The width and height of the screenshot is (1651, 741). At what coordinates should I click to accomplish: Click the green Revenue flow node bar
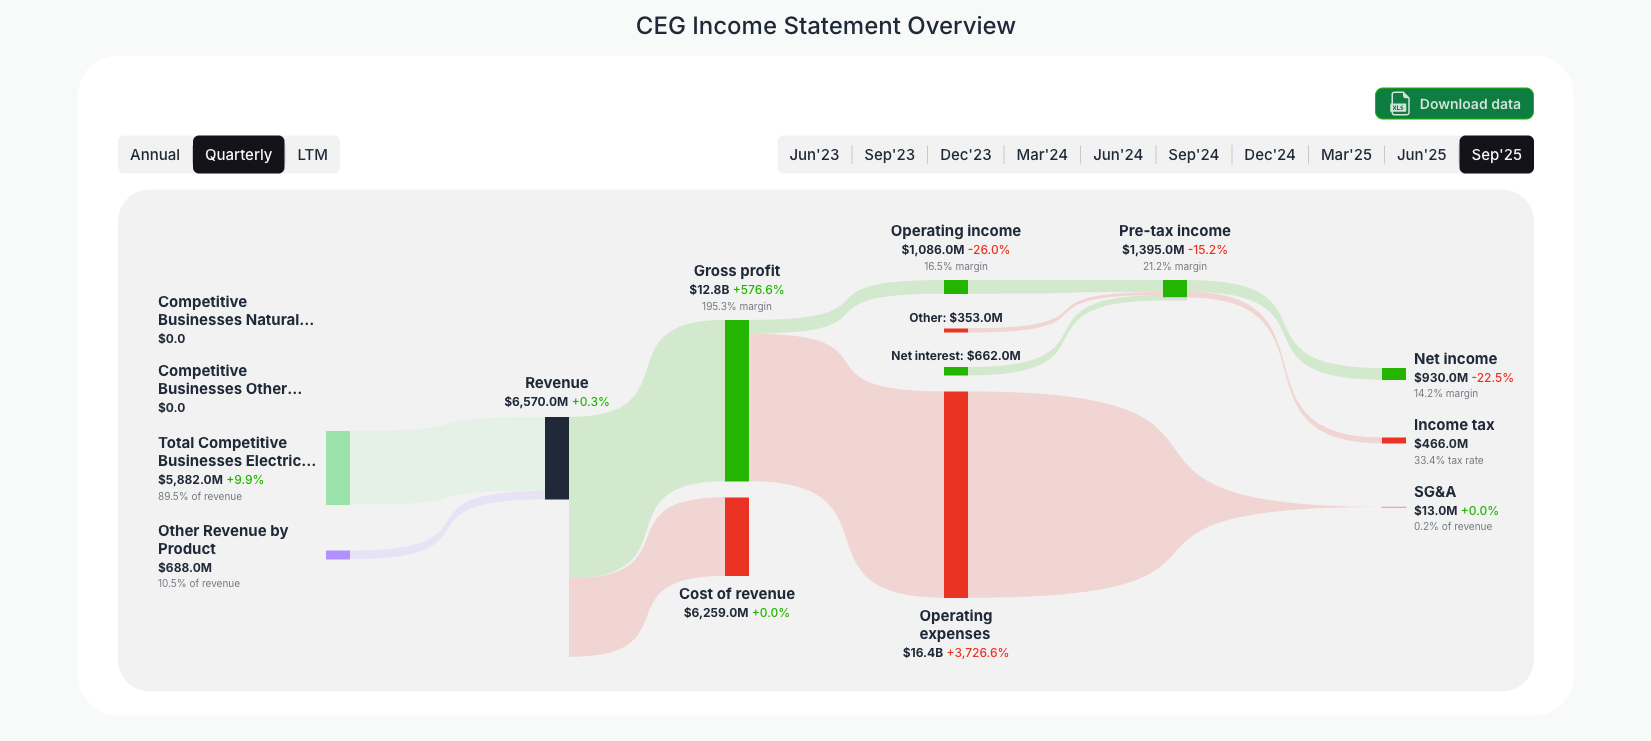click(x=340, y=467)
